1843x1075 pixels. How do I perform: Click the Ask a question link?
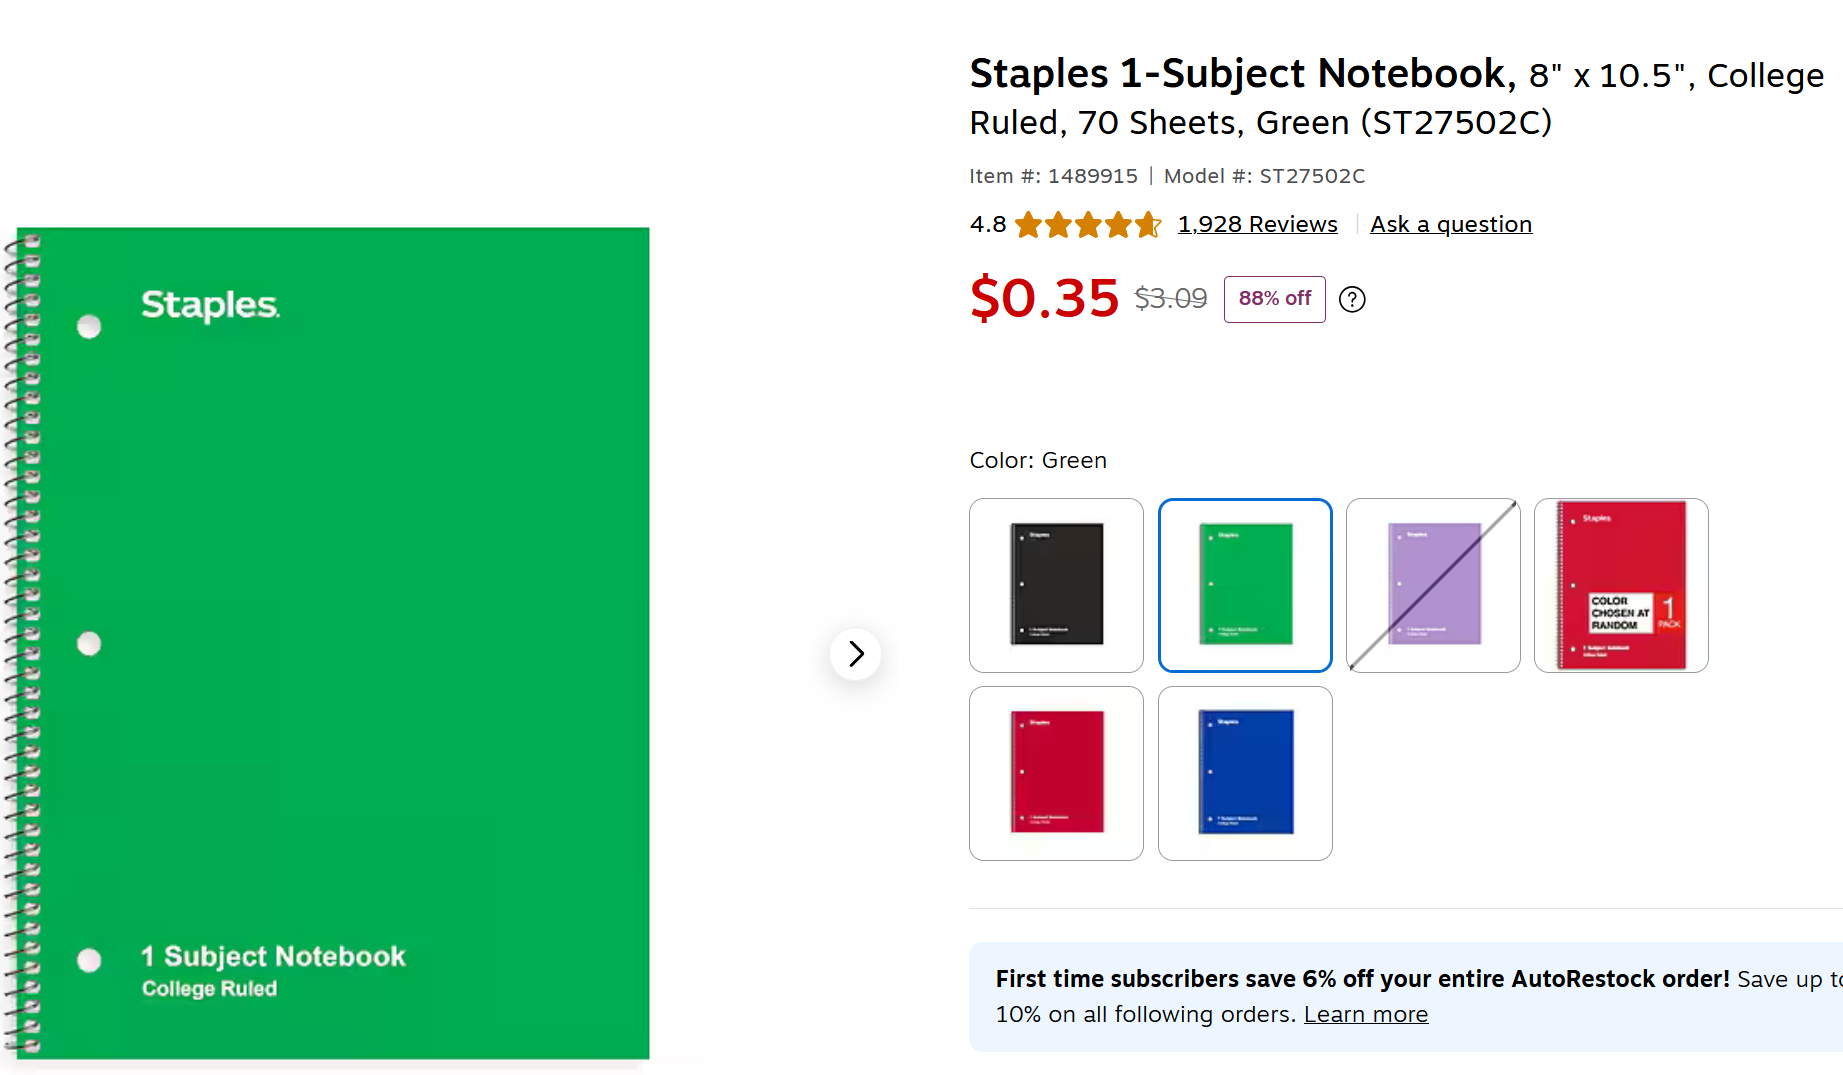[1451, 224]
